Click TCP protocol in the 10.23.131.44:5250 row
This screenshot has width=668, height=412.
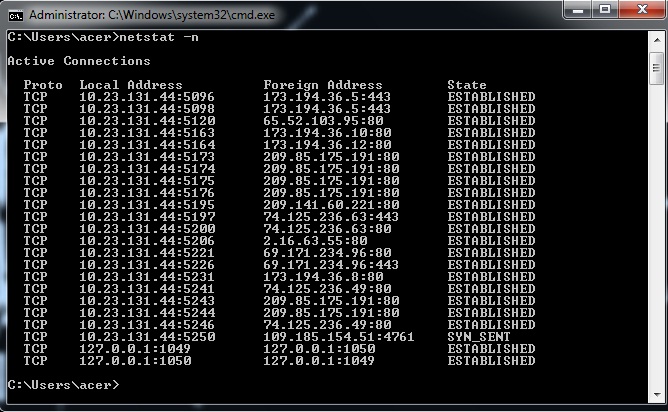(35, 337)
